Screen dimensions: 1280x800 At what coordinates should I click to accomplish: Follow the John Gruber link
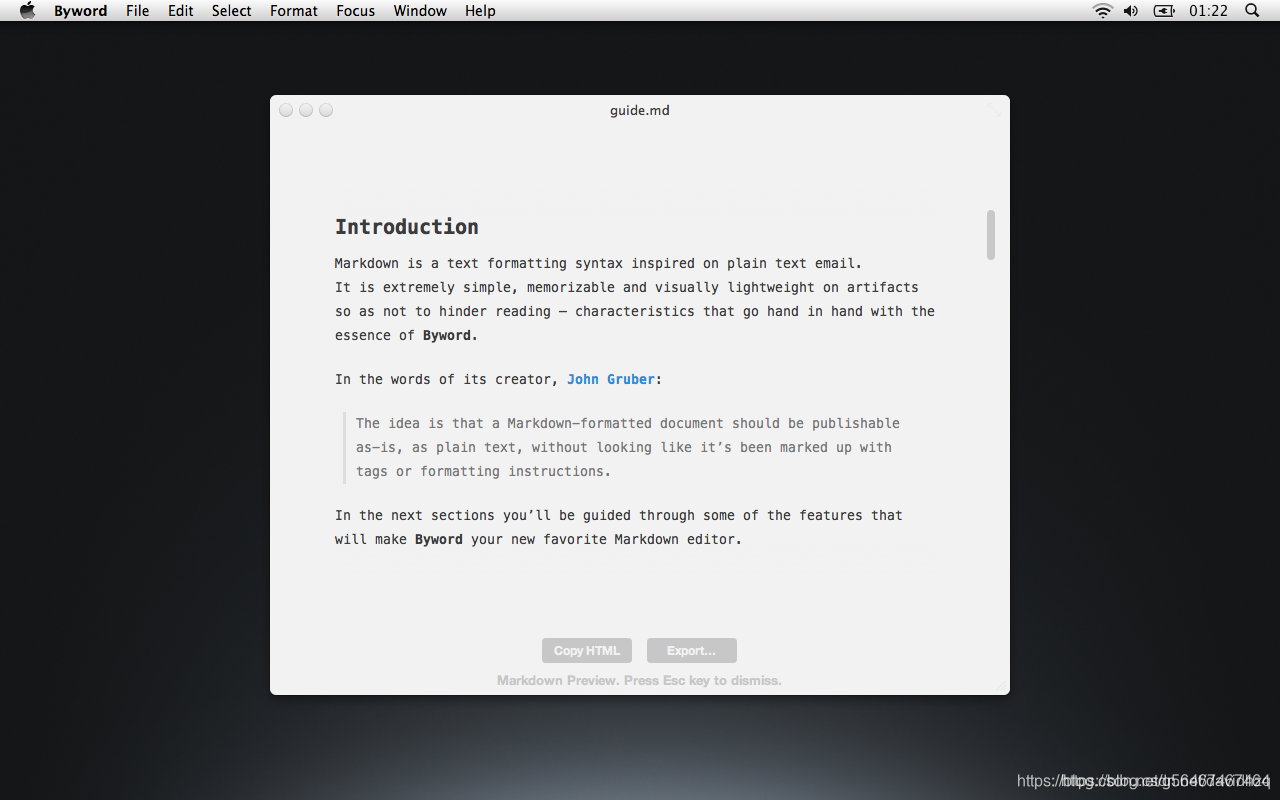611,379
